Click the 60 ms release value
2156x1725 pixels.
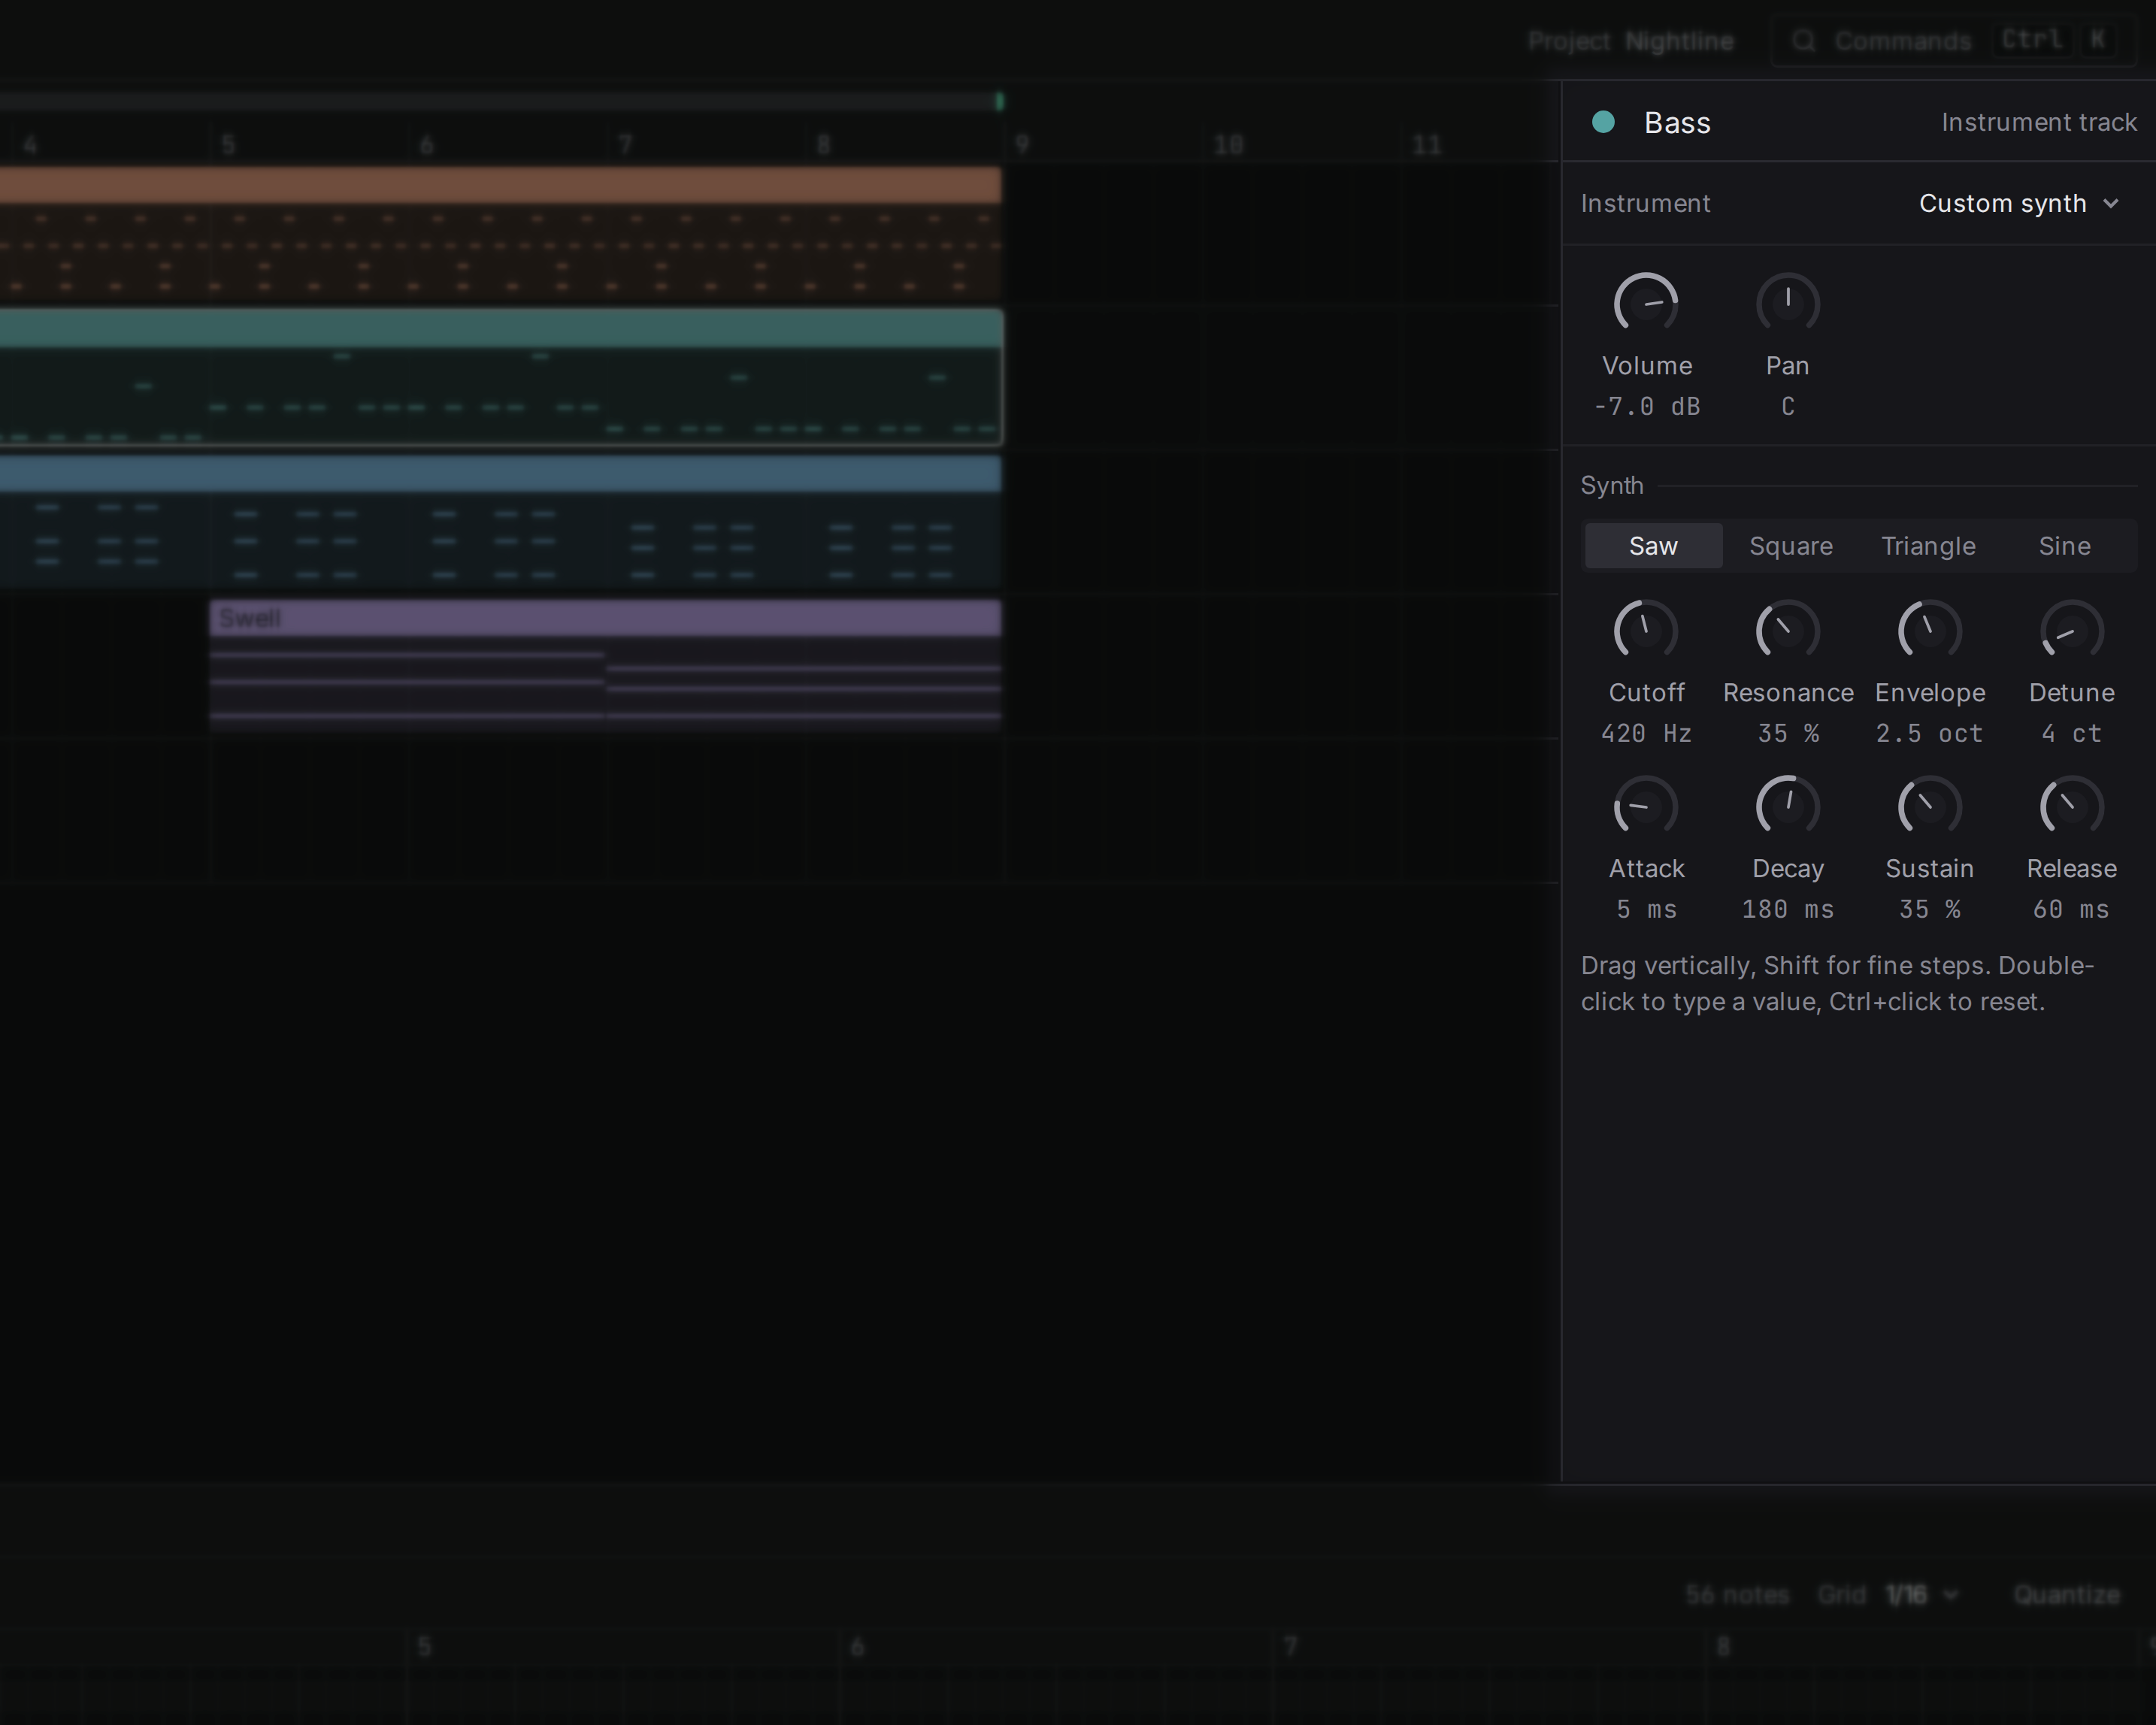tap(2072, 910)
